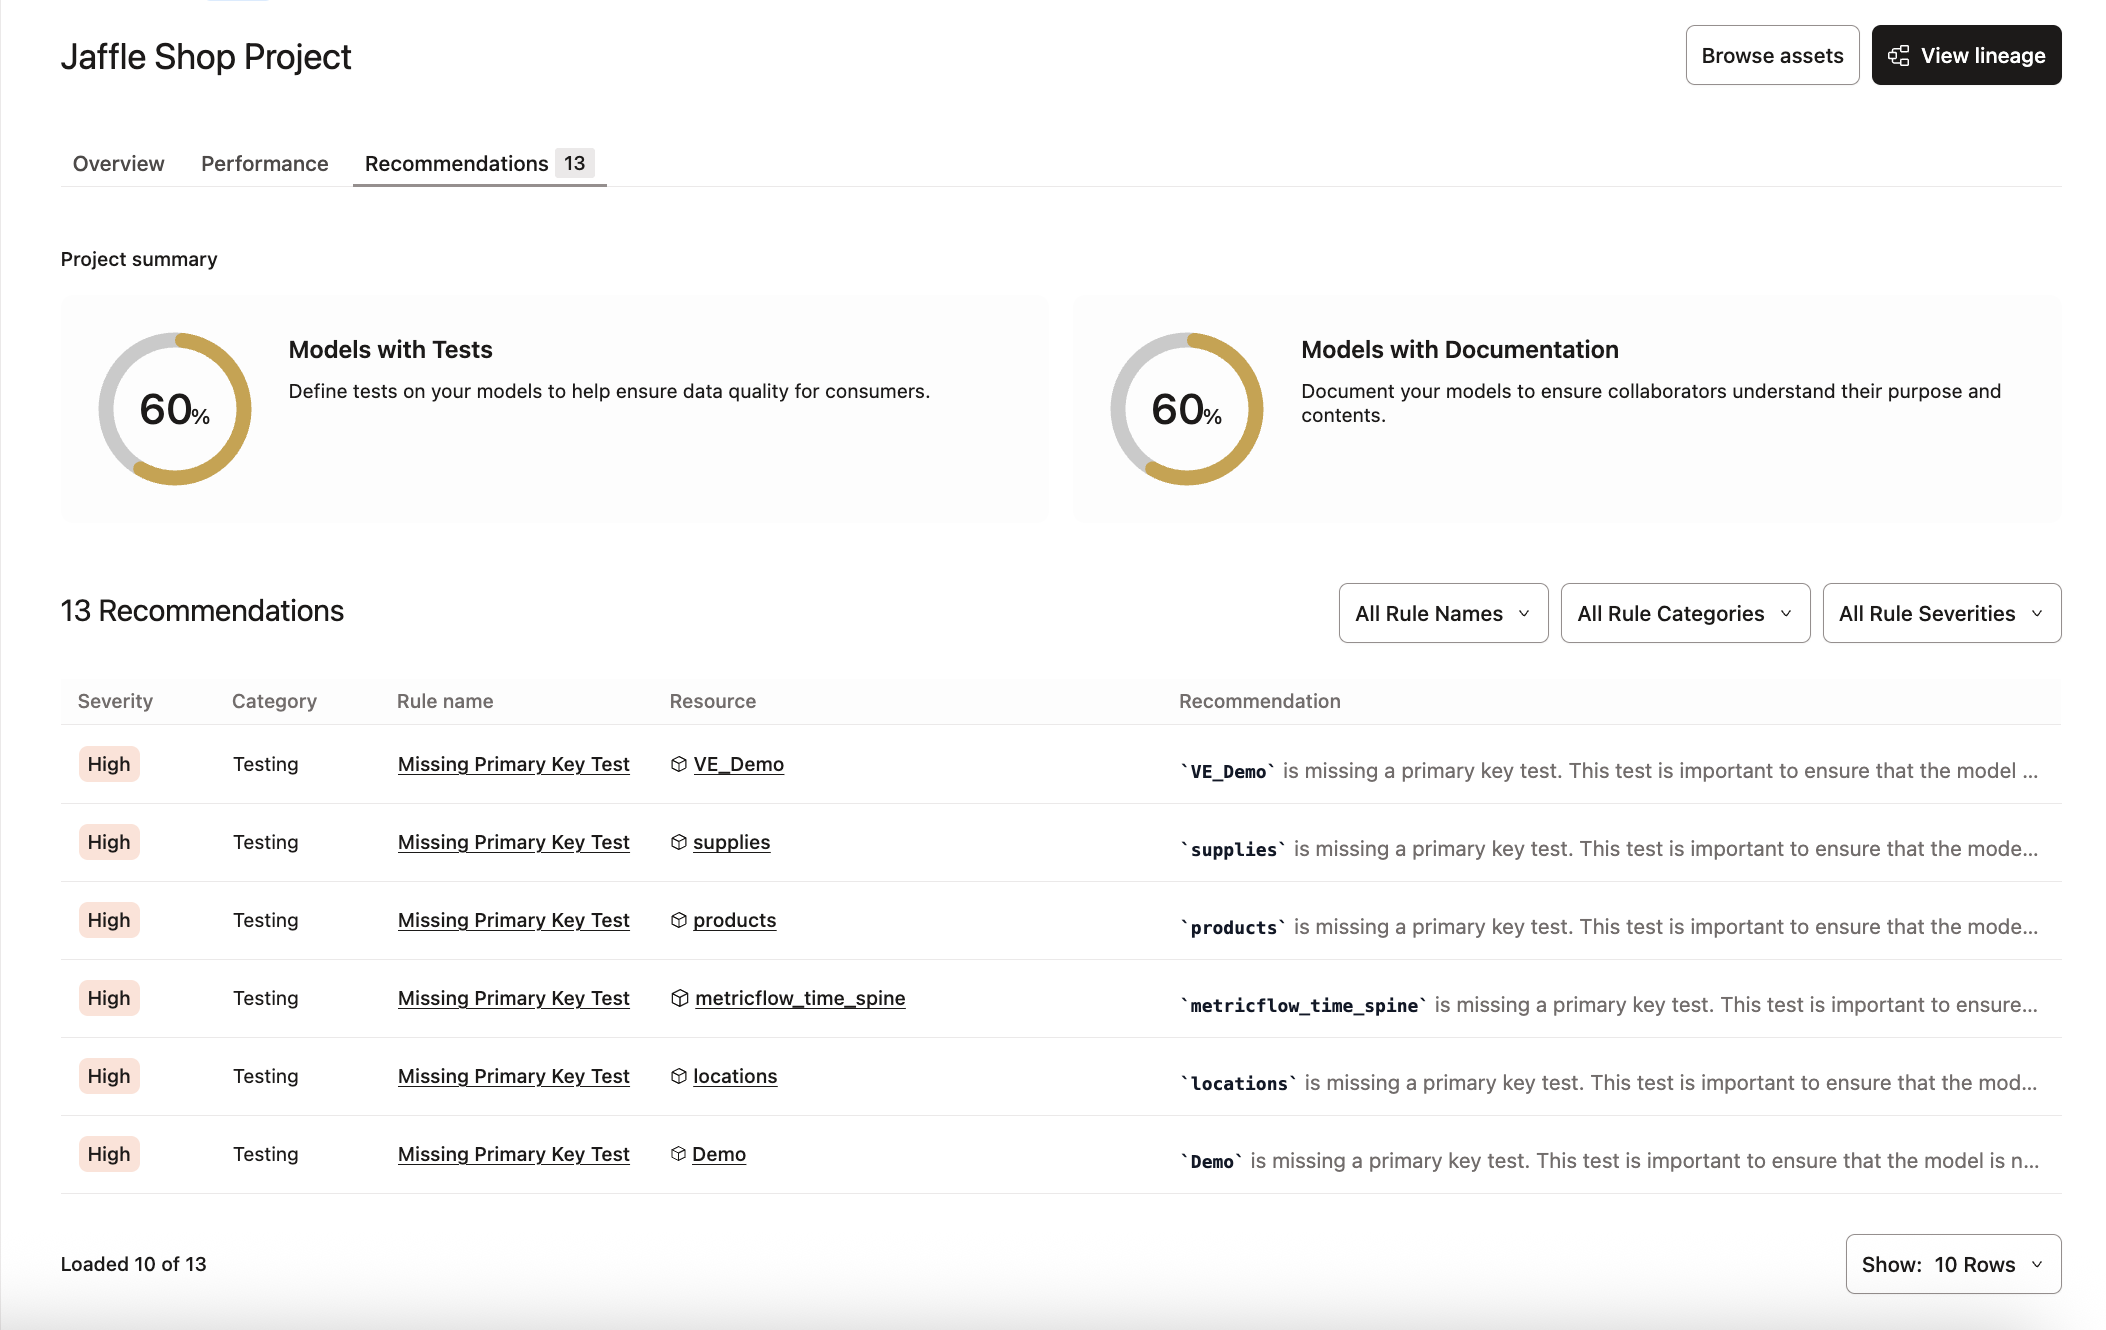Click the Models with Tests 60% progress ring
Screen dimensions: 2106x1330
click(x=174, y=409)
